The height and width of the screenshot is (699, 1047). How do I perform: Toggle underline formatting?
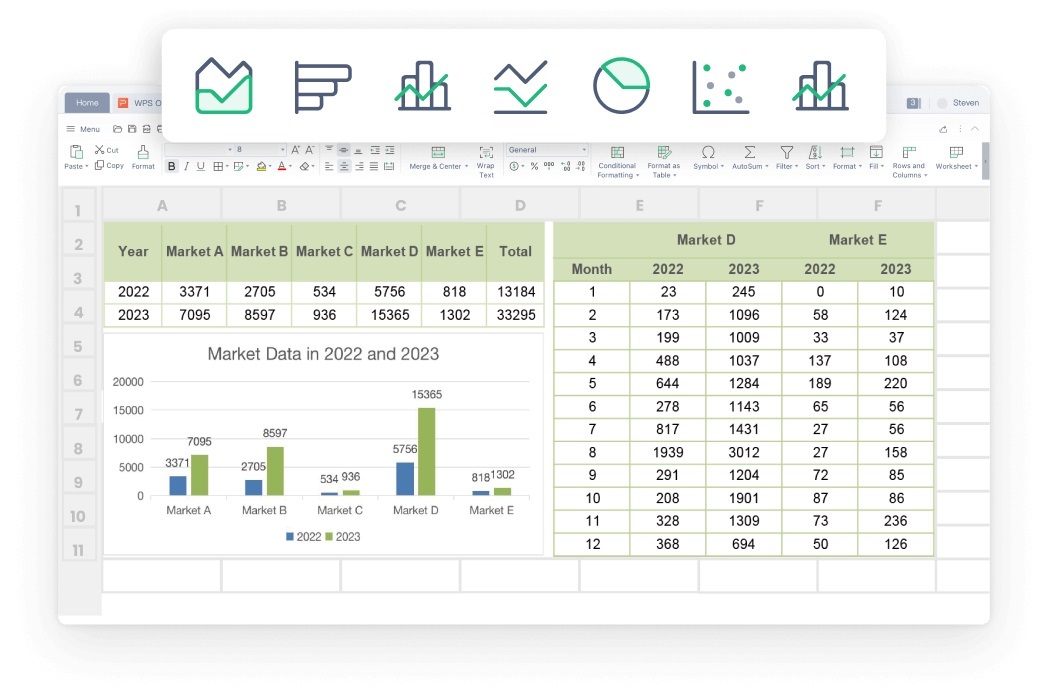point(200,166)
